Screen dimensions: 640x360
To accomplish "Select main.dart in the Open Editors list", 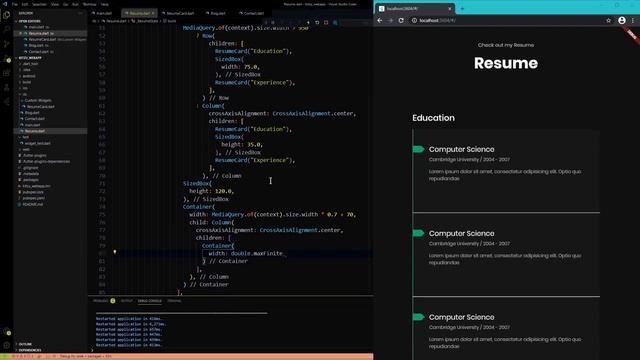I will 39,27.
